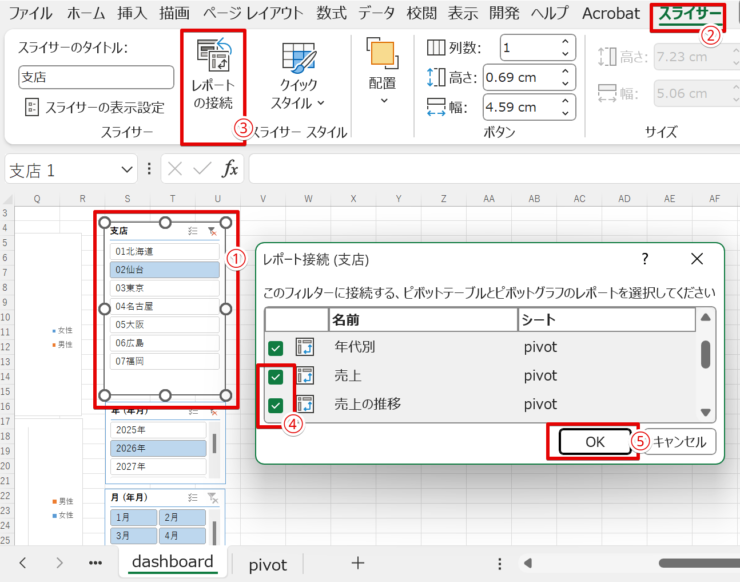
Task: Select 02仙台 slicer item
Action: [x=165, y=270]
